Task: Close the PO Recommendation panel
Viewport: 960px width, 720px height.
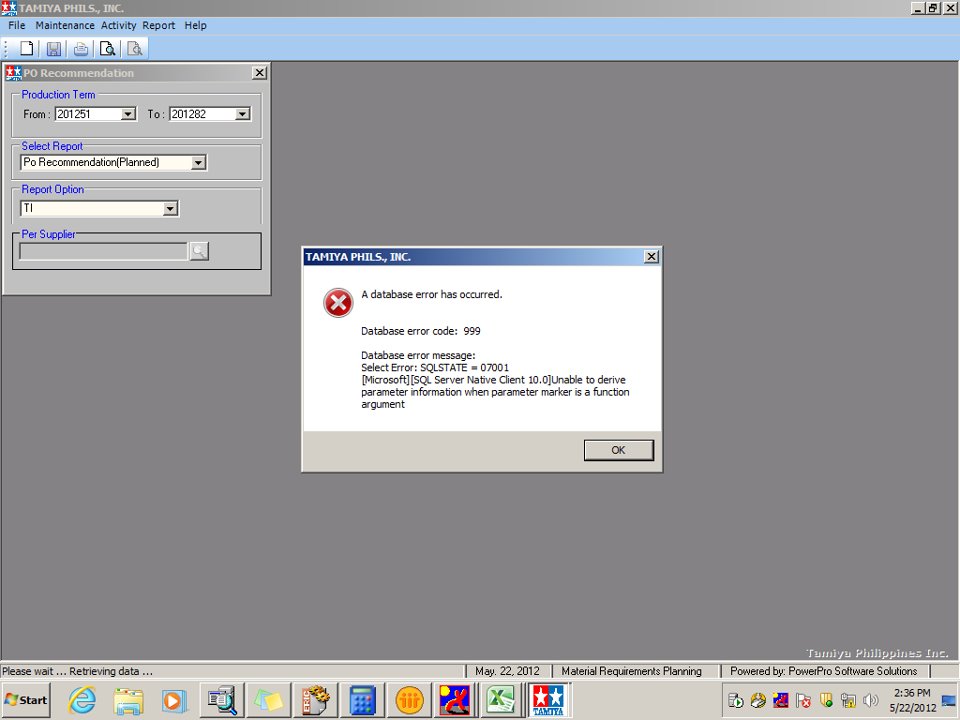Action: pos(259,73)
